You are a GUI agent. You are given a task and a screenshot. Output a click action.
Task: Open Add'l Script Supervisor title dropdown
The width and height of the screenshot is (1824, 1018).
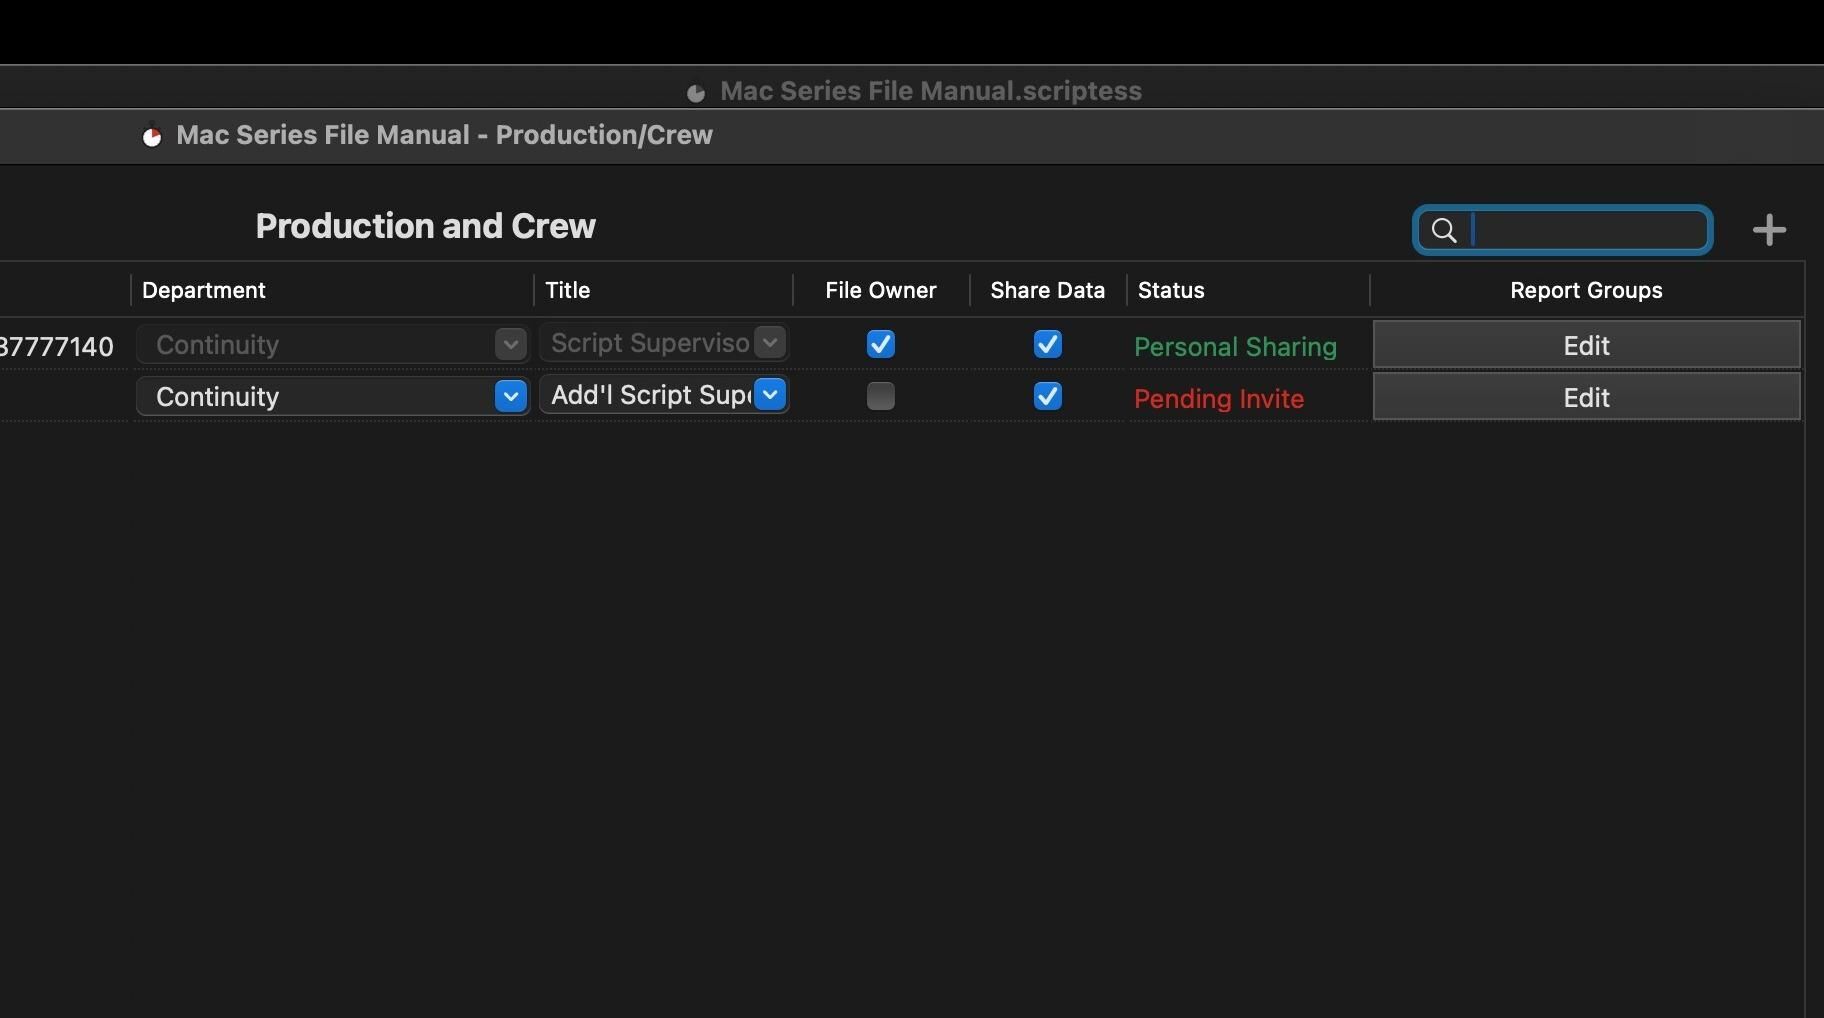pos(770,395)
